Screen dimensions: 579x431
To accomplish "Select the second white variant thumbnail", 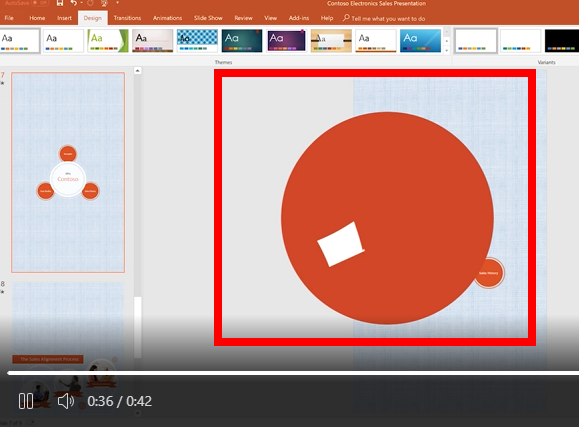I will point(520,41).
